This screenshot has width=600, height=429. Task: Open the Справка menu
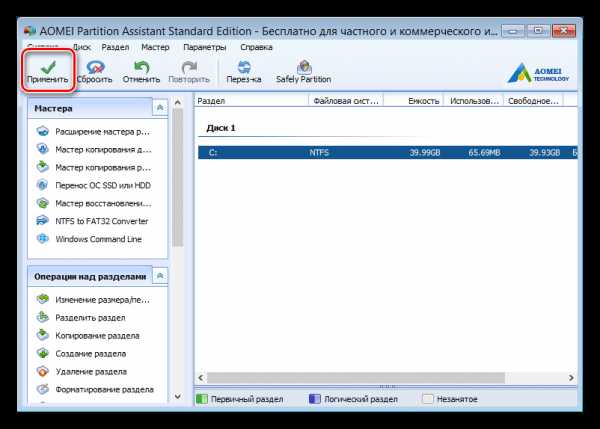pyautogui.click(x=256, y=47)
